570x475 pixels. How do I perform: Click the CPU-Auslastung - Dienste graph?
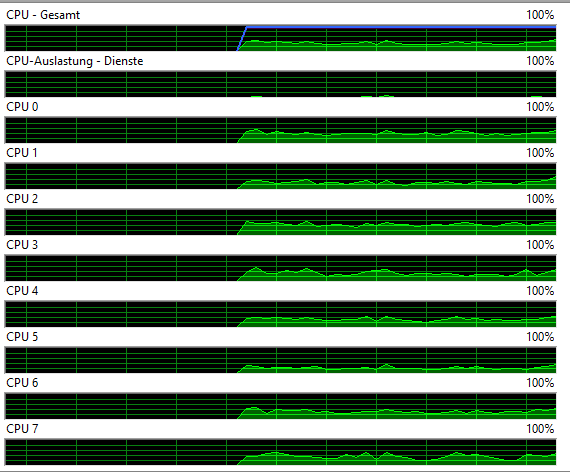click(x=280, y=84)
